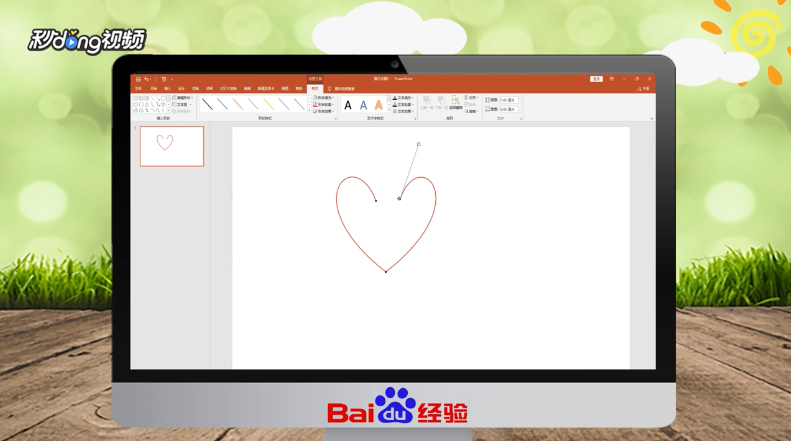791x441 pixels.
Task: Select slide 1 thumbnail with heart
Action: (x=172, y=146)
